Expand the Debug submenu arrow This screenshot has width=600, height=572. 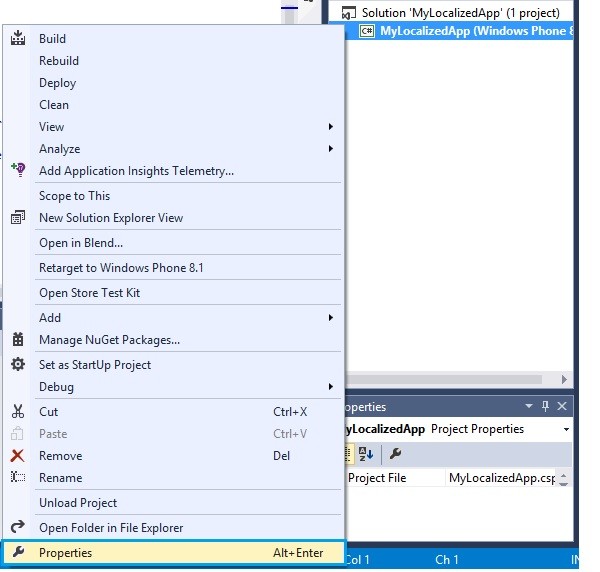click(x=331, y=386)
